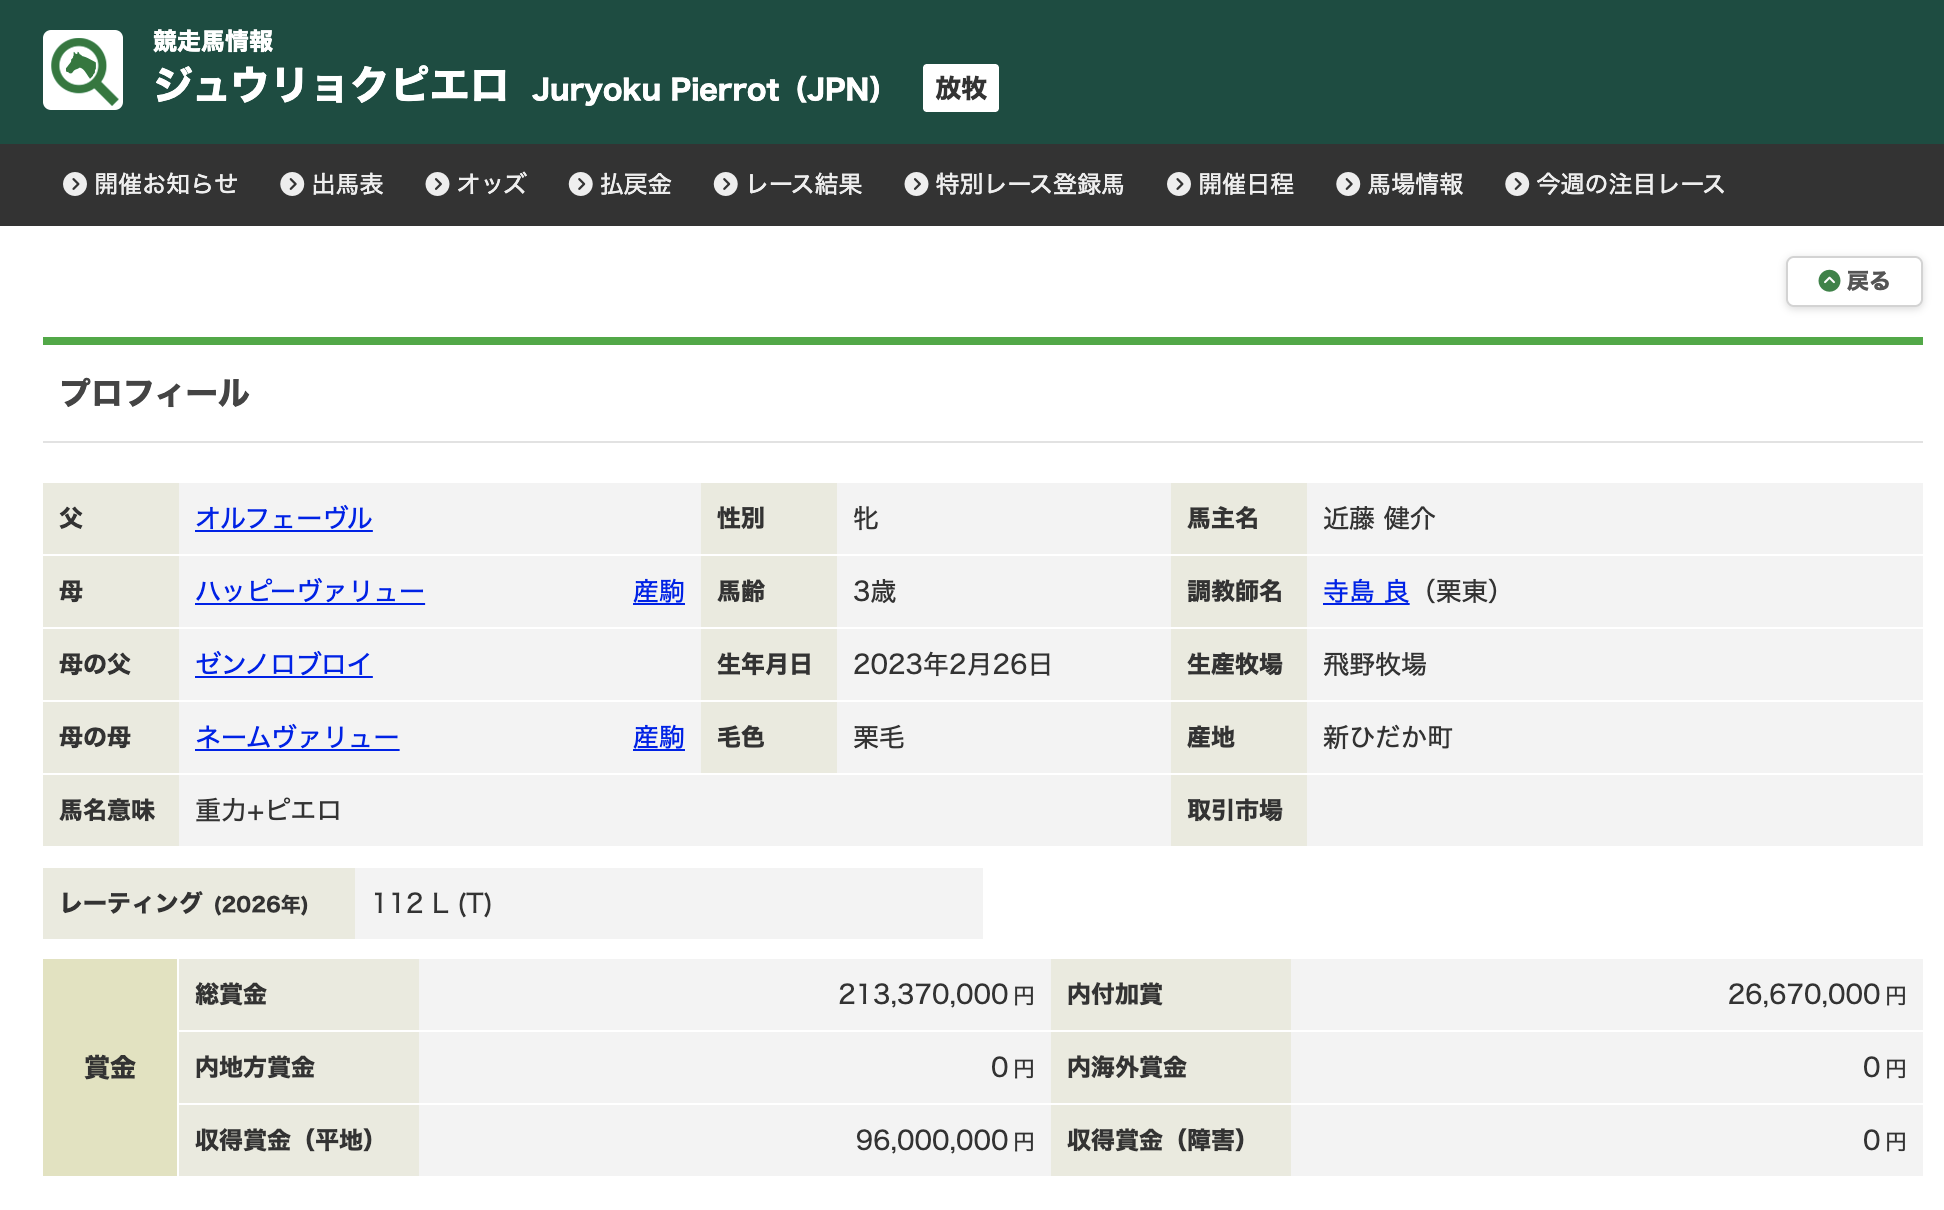Click the 調教師名 label cell
This screenshot has height=1210, width=1944.
click(x=1239, y=591)
